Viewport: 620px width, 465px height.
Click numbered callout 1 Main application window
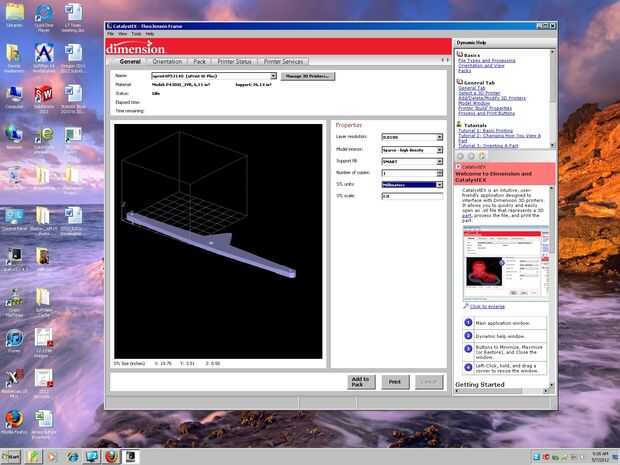click(x=468, y=323)
